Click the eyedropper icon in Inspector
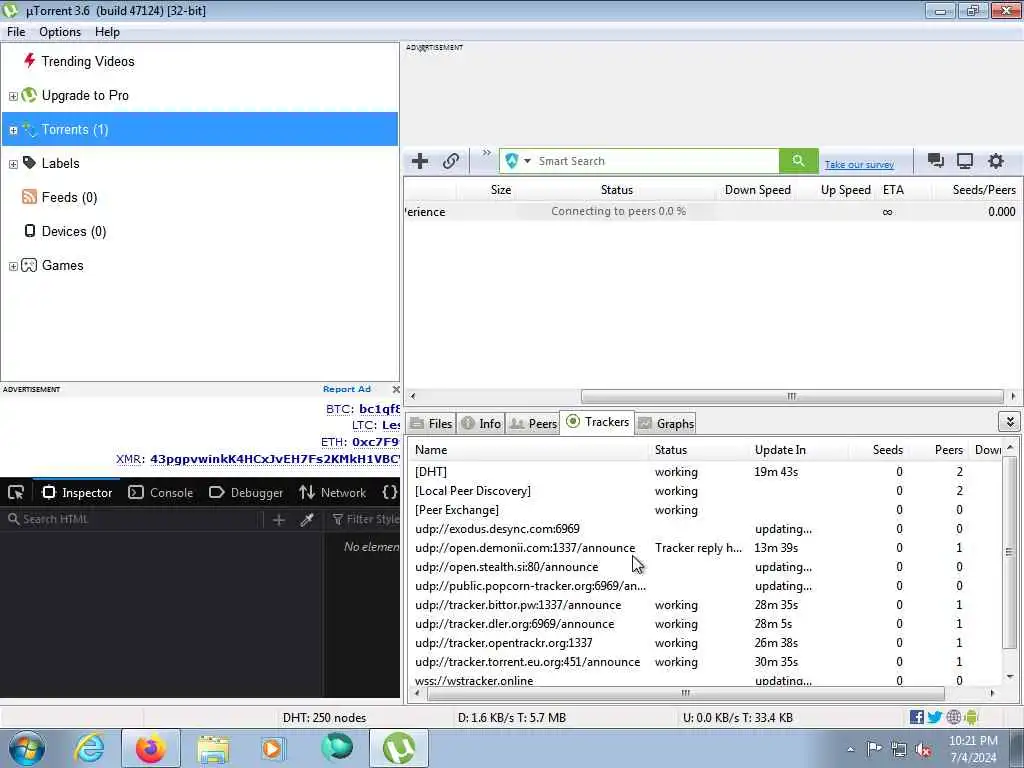 (307, 520)
